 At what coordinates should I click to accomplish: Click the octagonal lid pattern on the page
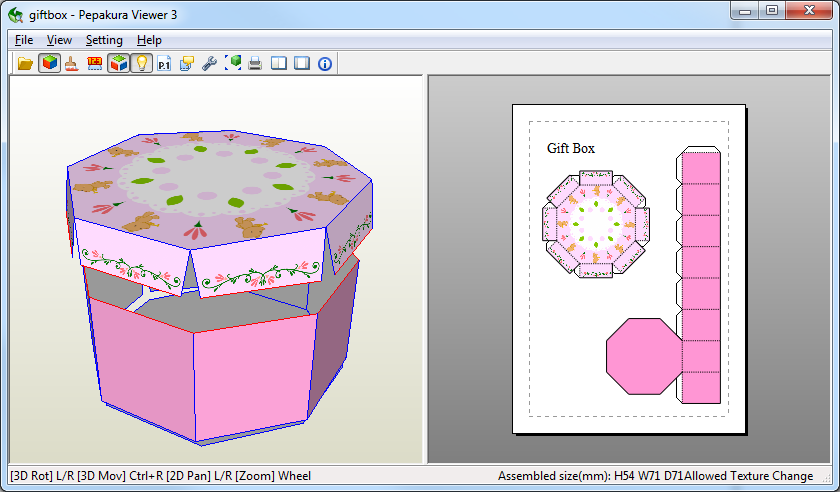[596, 223]
